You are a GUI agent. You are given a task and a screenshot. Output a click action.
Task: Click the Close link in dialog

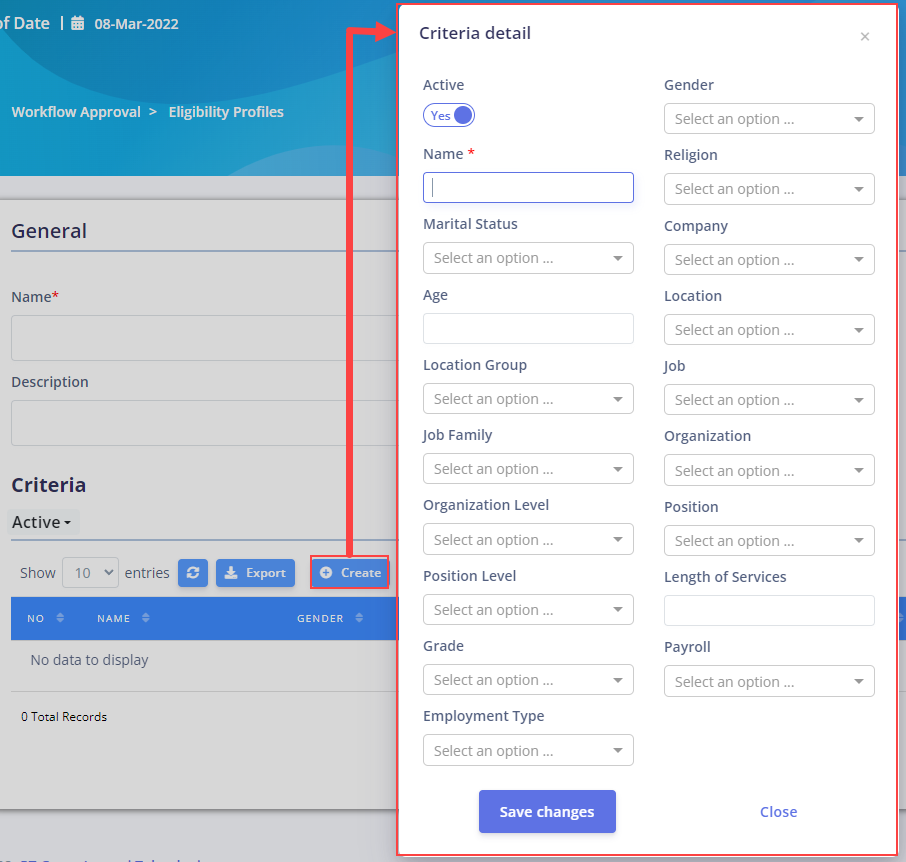(778, 812)
